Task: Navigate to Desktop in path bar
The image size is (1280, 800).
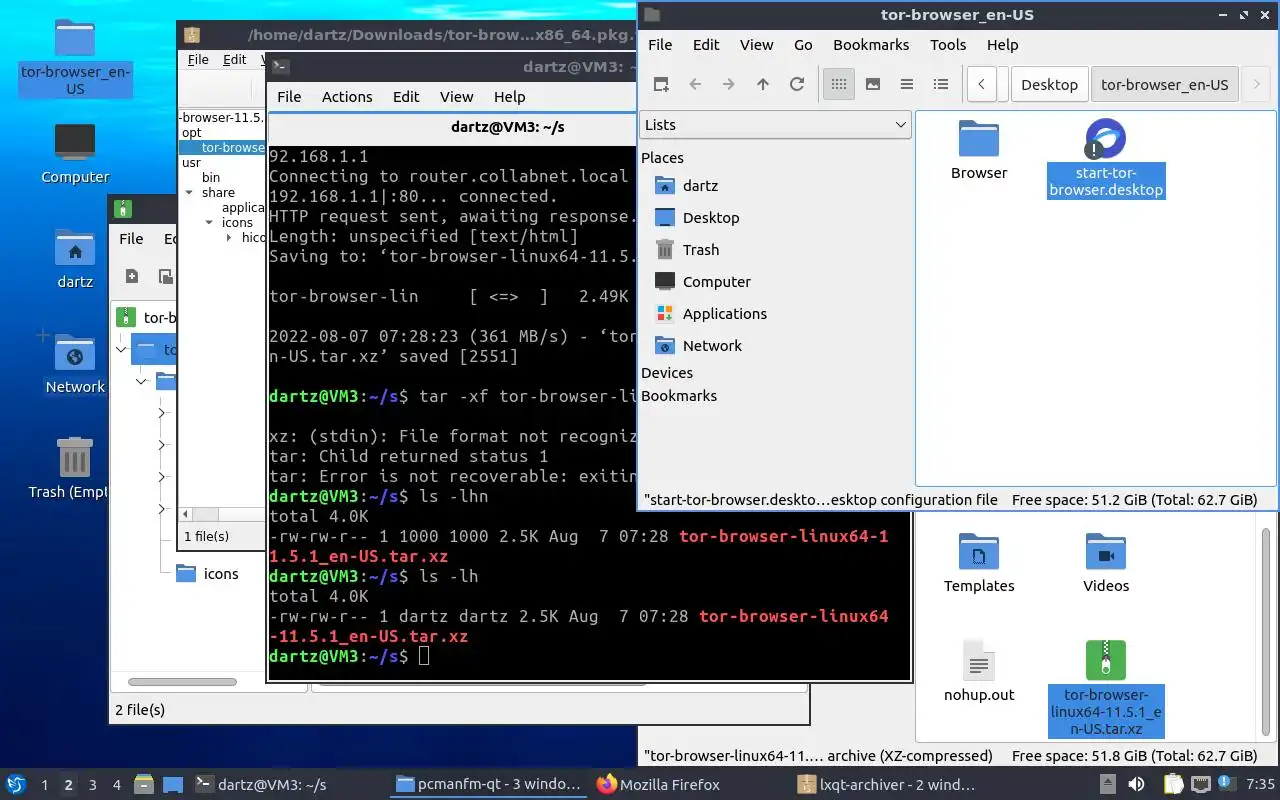Action: (1049, 84)
